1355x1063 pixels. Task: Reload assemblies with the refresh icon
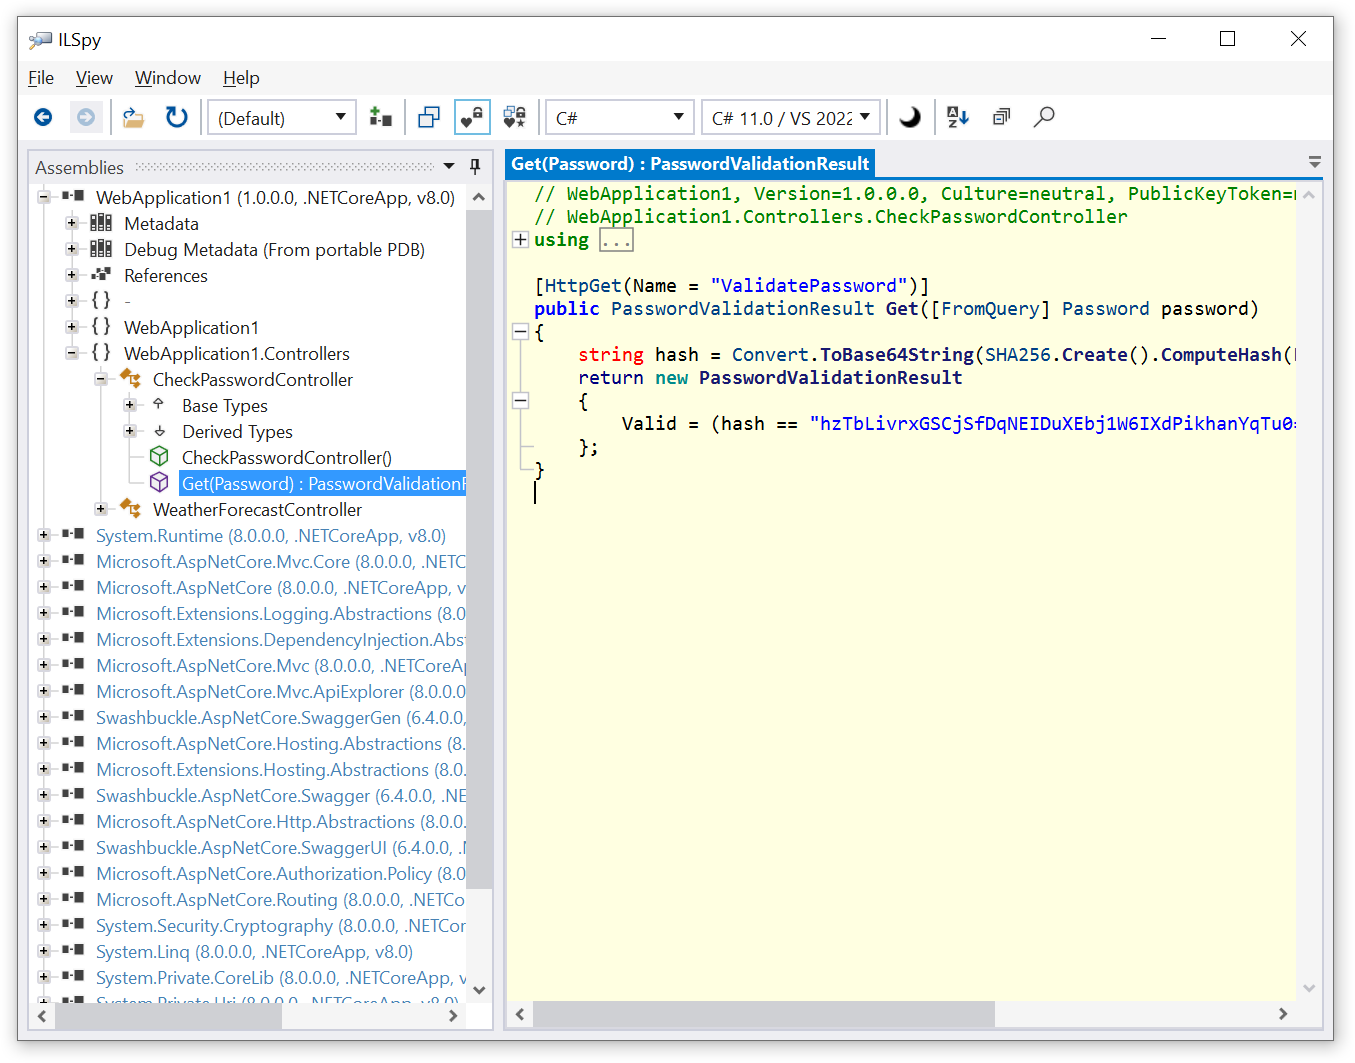coord(176,118)
